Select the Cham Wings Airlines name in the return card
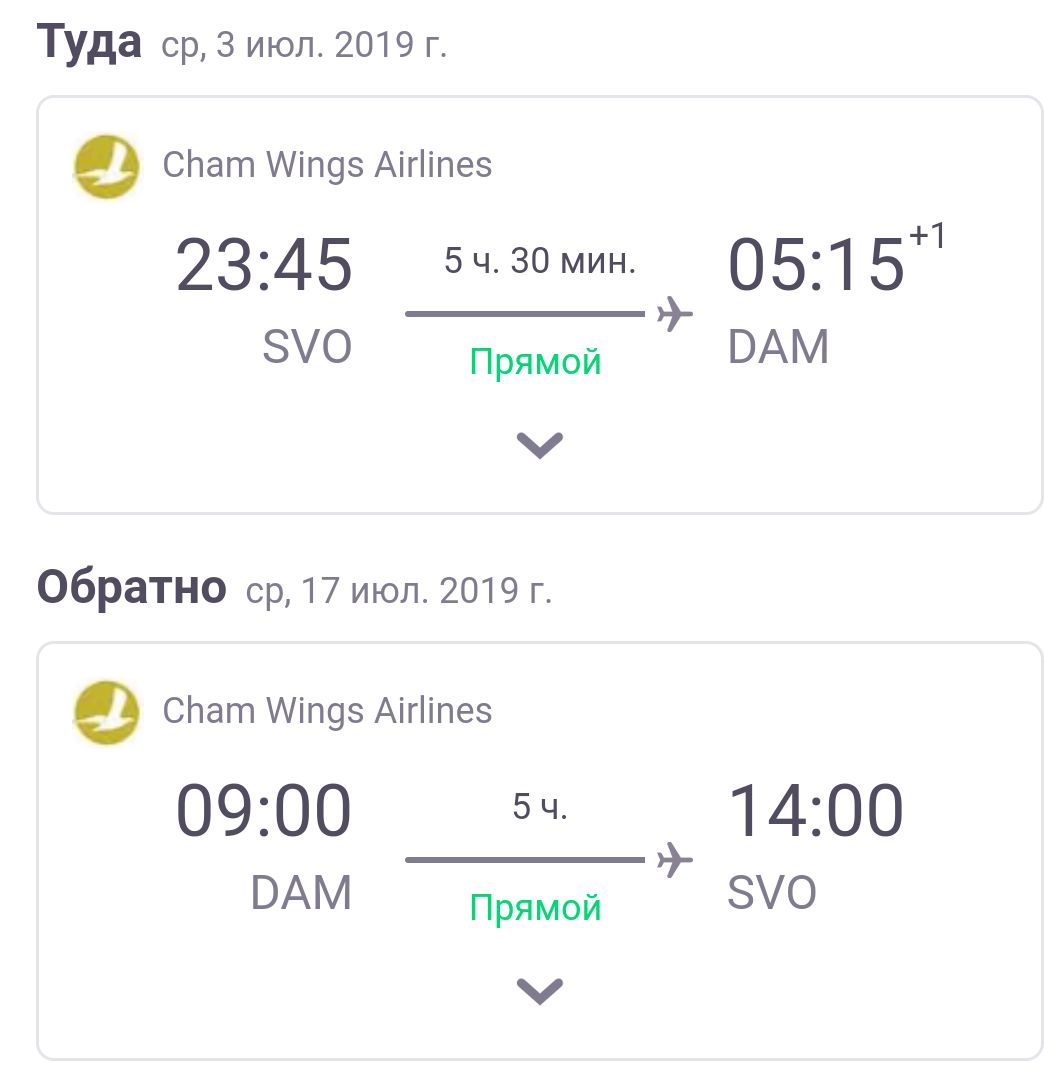Viewport: 1044px width, 1081px height. (x=327, y=711)
